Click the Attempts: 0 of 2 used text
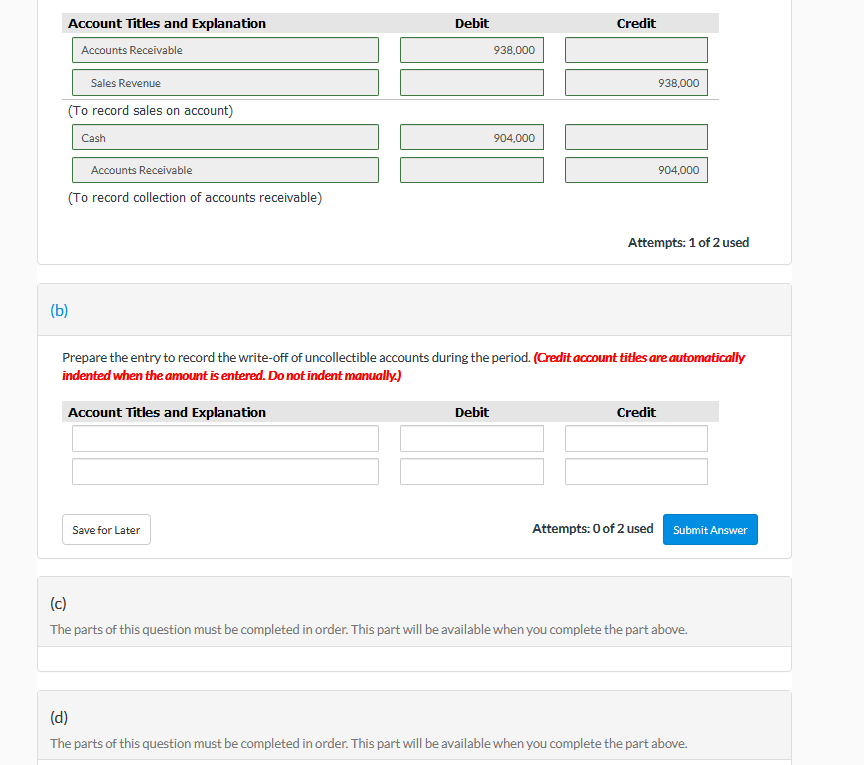This screenshot has height=765, width=864. (592, 528)
